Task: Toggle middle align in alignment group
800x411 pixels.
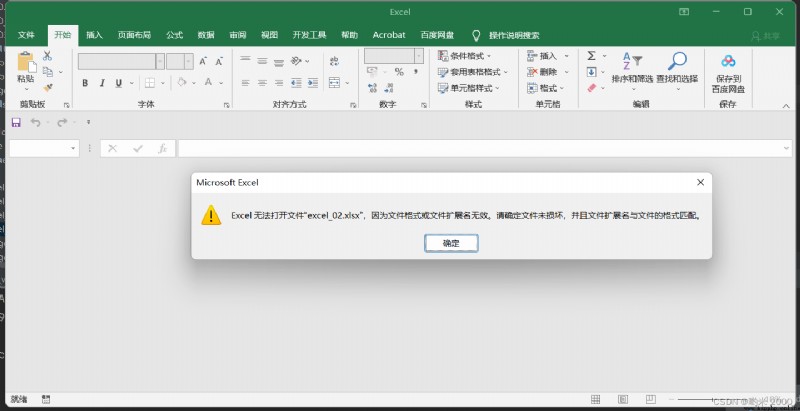Action: [x=262, y=61]
